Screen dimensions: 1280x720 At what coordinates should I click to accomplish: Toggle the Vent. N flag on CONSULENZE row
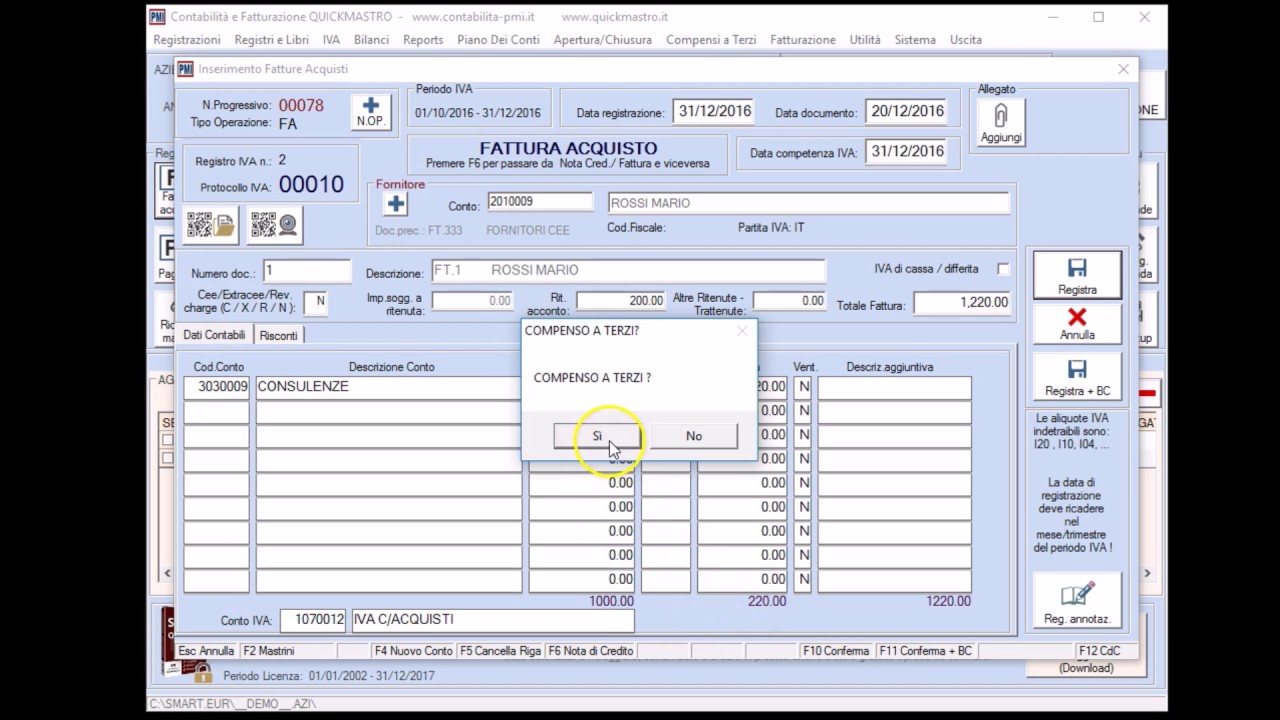tap(802, 387)
